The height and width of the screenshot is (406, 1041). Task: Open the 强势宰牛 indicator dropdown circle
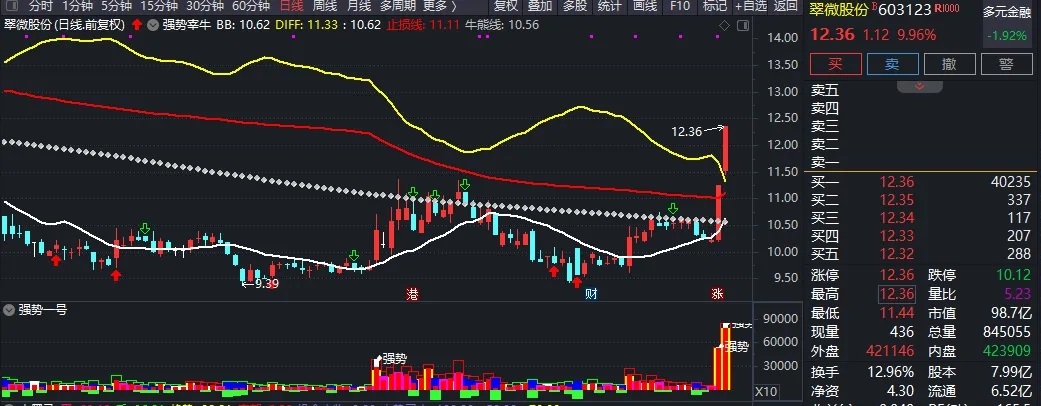coord(153,25)
